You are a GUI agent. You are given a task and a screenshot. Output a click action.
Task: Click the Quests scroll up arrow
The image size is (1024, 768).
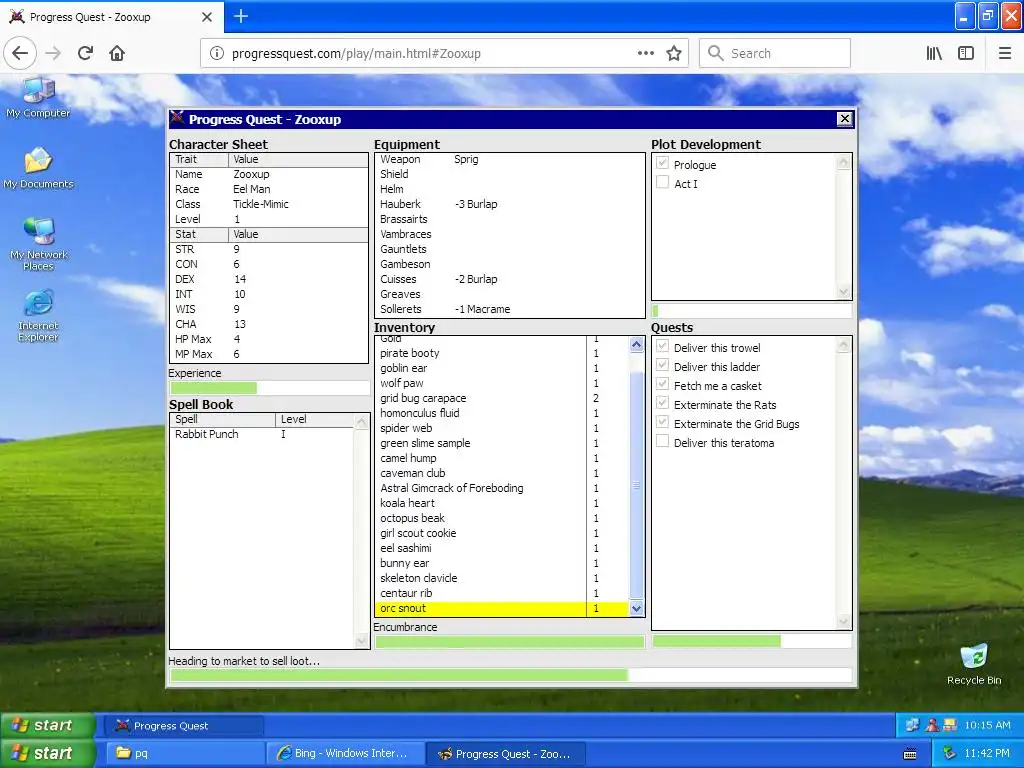click(843, 345)
